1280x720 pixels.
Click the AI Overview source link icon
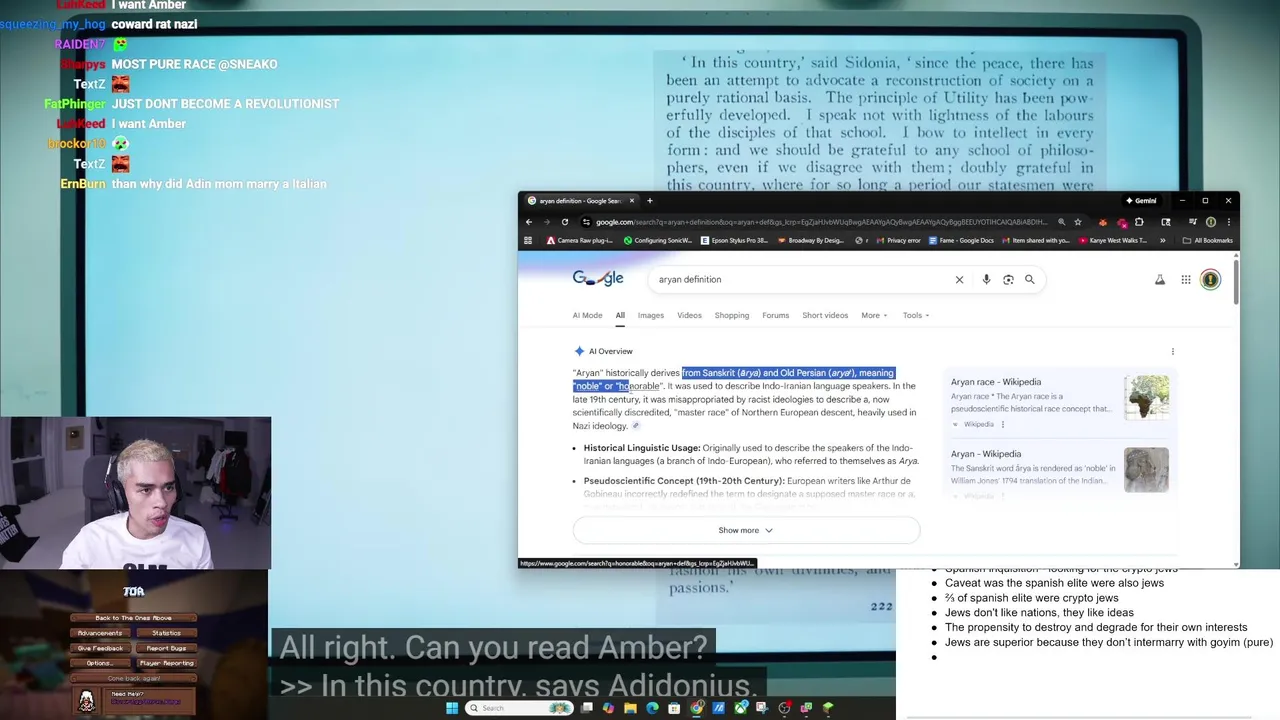coord(635,425)
